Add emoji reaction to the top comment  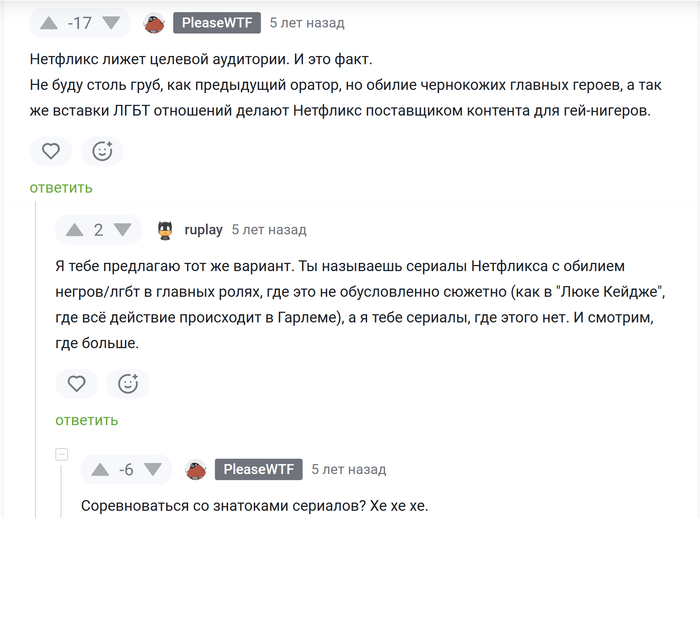102,151
